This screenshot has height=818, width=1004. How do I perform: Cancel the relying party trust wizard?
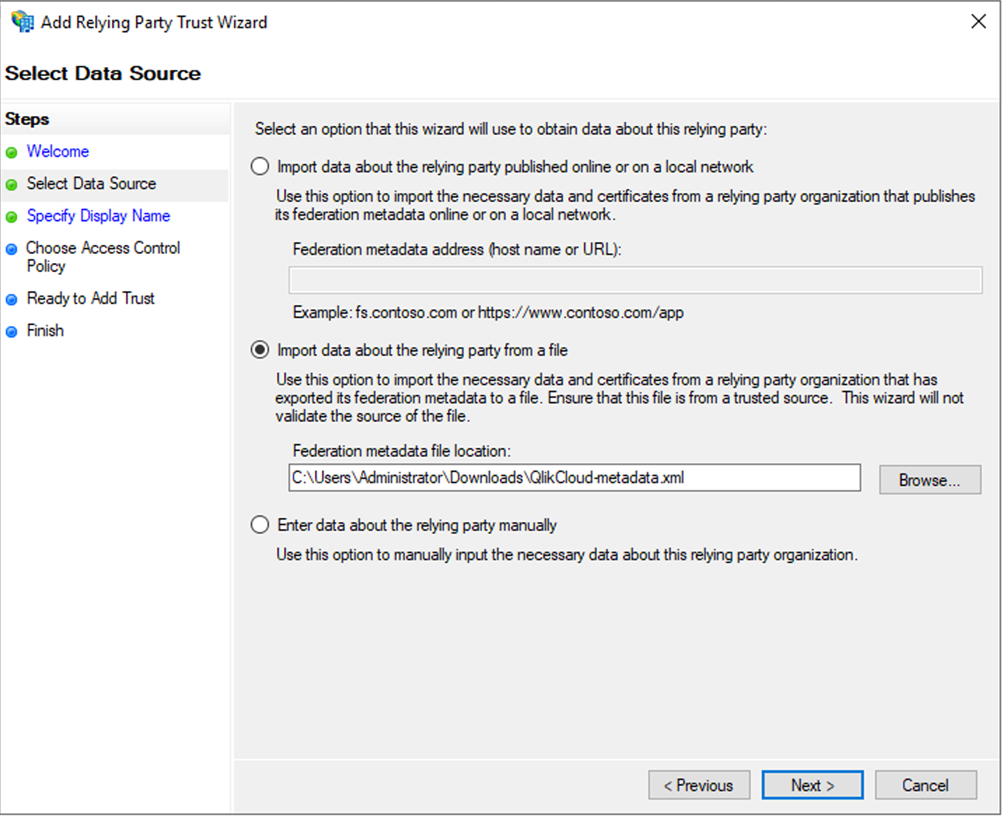point(925,785)
